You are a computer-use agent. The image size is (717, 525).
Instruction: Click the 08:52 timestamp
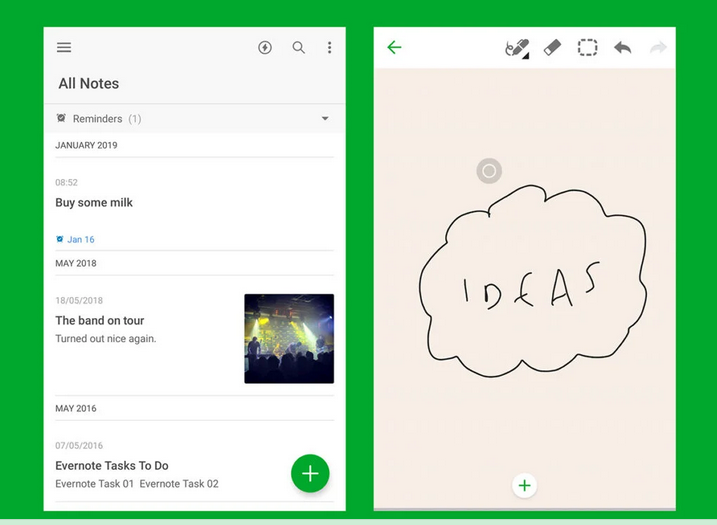[66, 182]
